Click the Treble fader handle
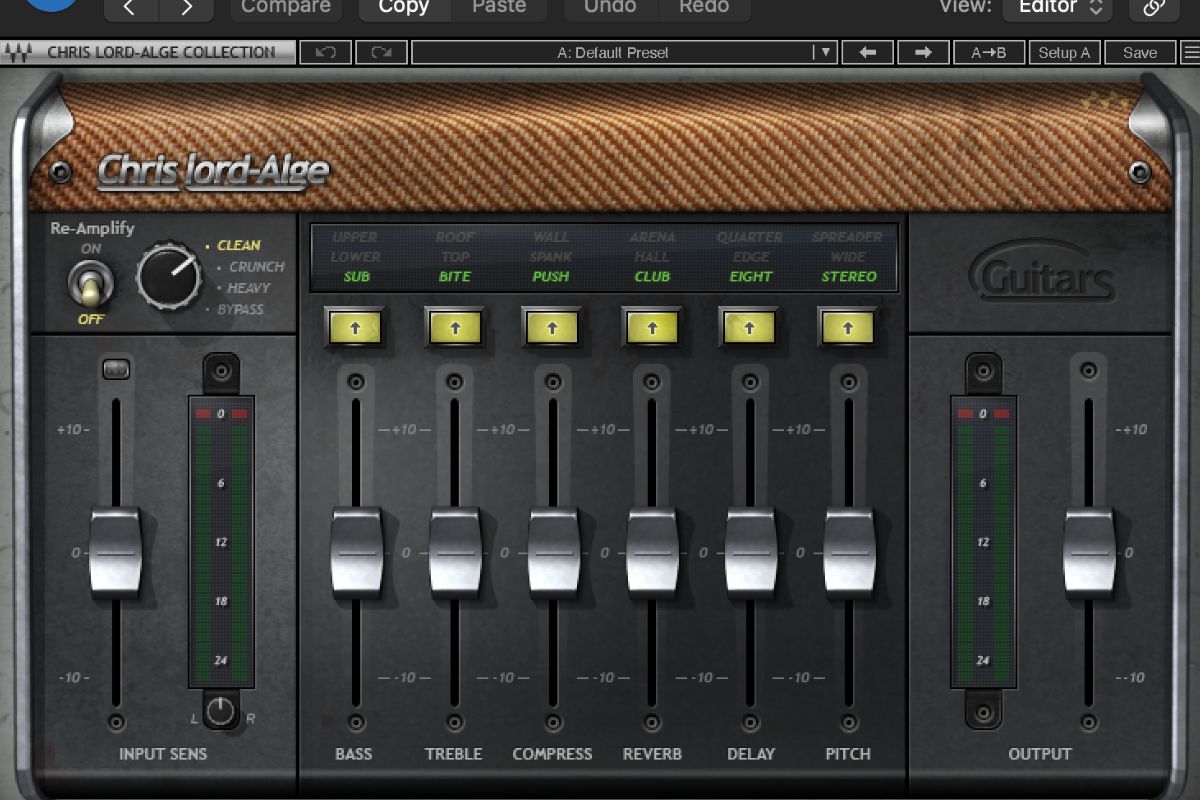1200x800 pixels. pos(456,552)
